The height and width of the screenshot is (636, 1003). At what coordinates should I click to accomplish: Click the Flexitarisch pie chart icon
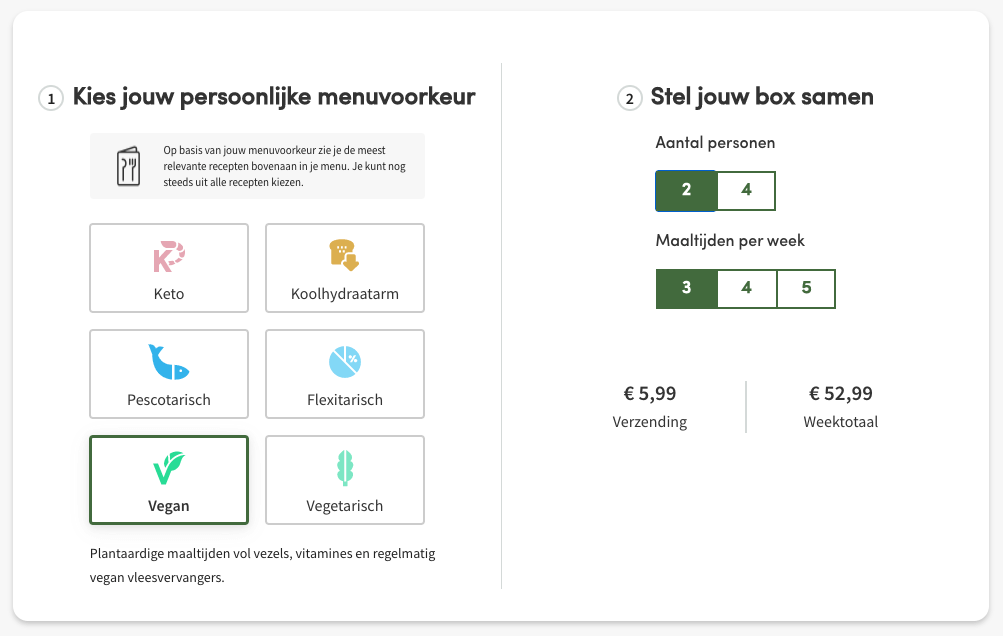point(344,362)
